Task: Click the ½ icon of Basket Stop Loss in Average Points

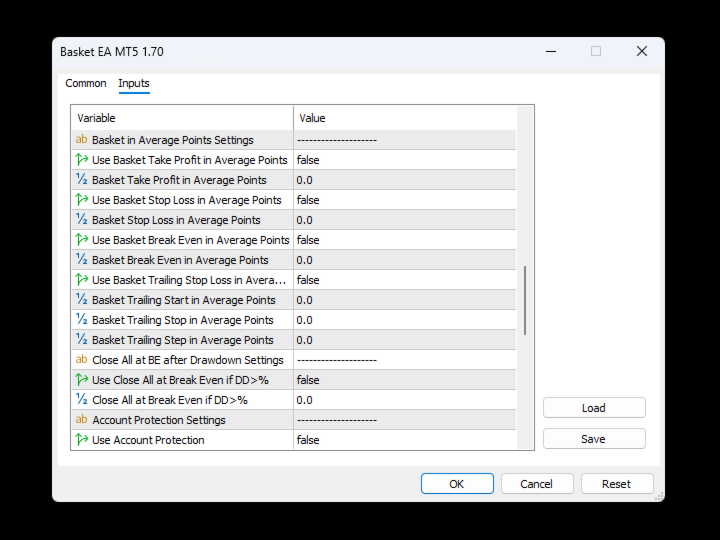Action: coord(81,219)
